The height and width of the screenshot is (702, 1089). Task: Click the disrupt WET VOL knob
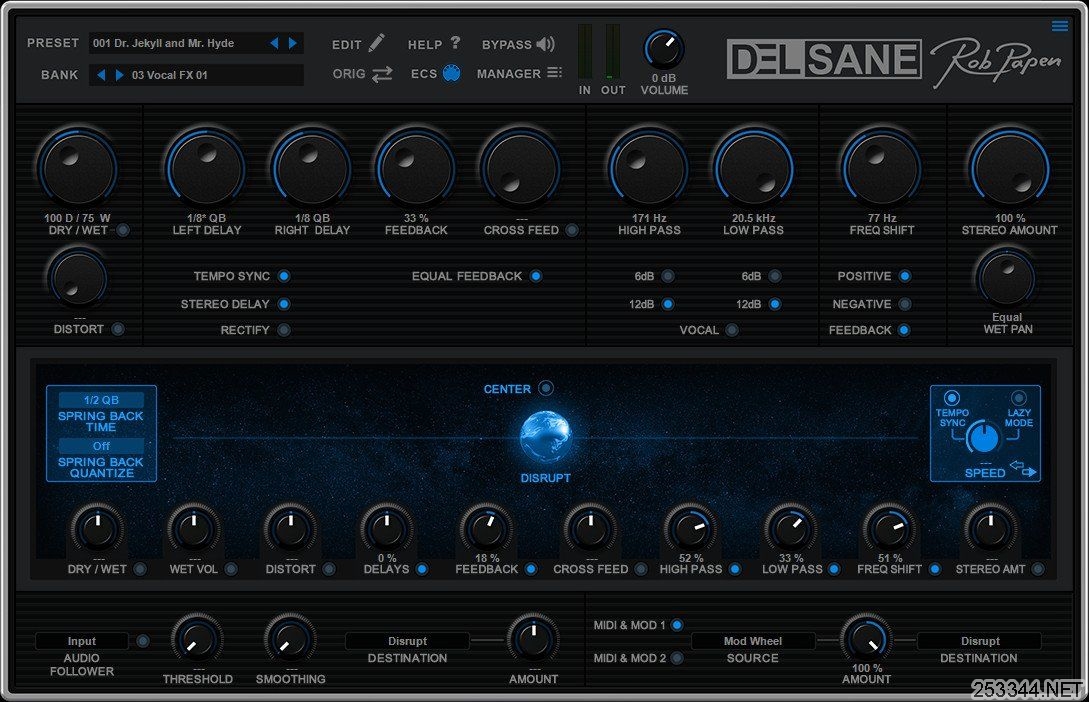(x=194, y=530)
